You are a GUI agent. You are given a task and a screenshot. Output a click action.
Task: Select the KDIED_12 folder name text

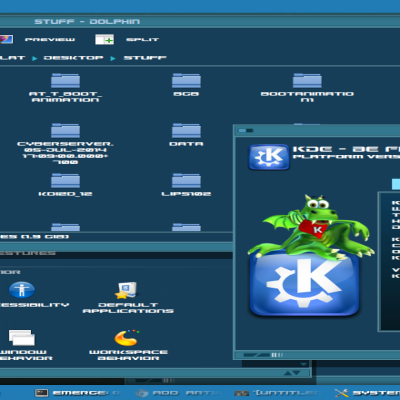click(65, 194)
